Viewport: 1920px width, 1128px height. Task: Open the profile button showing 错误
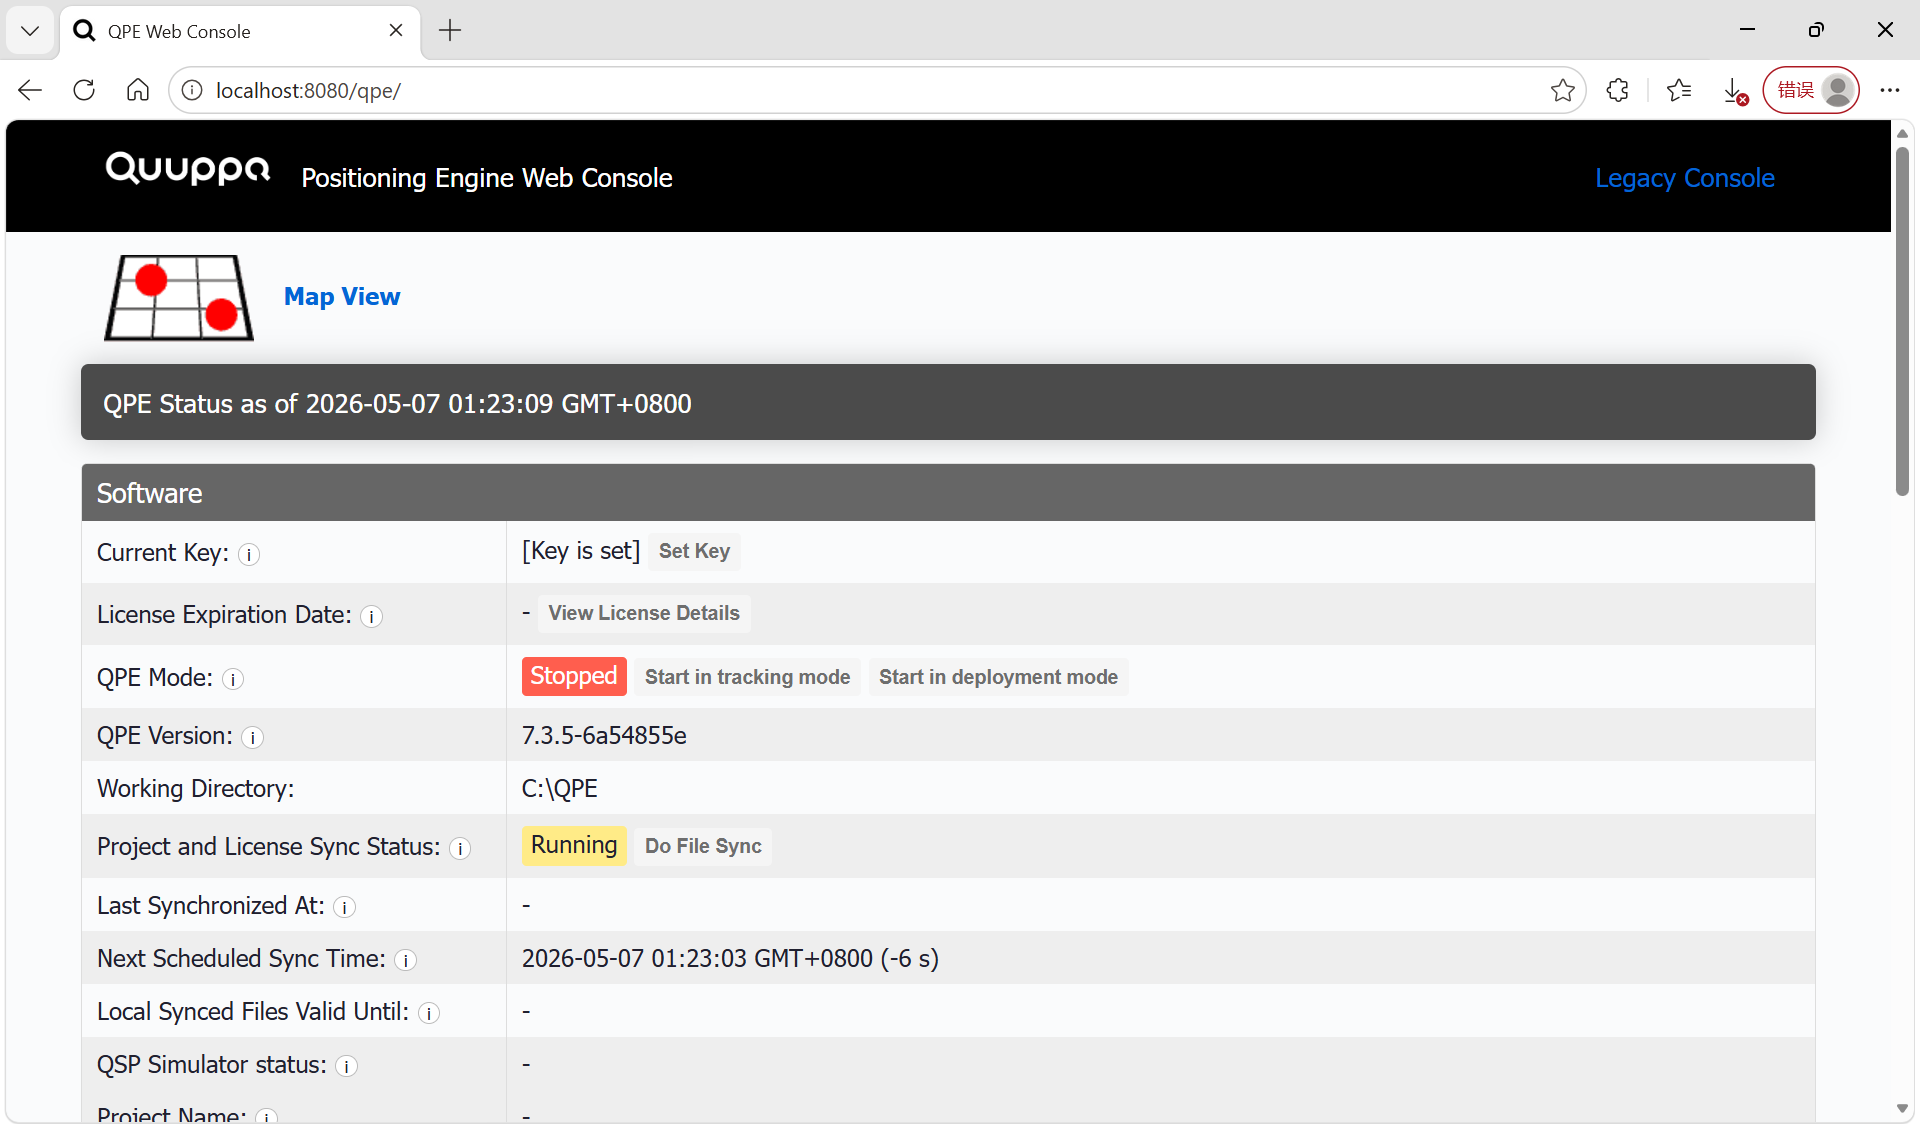coord(1811,90)
